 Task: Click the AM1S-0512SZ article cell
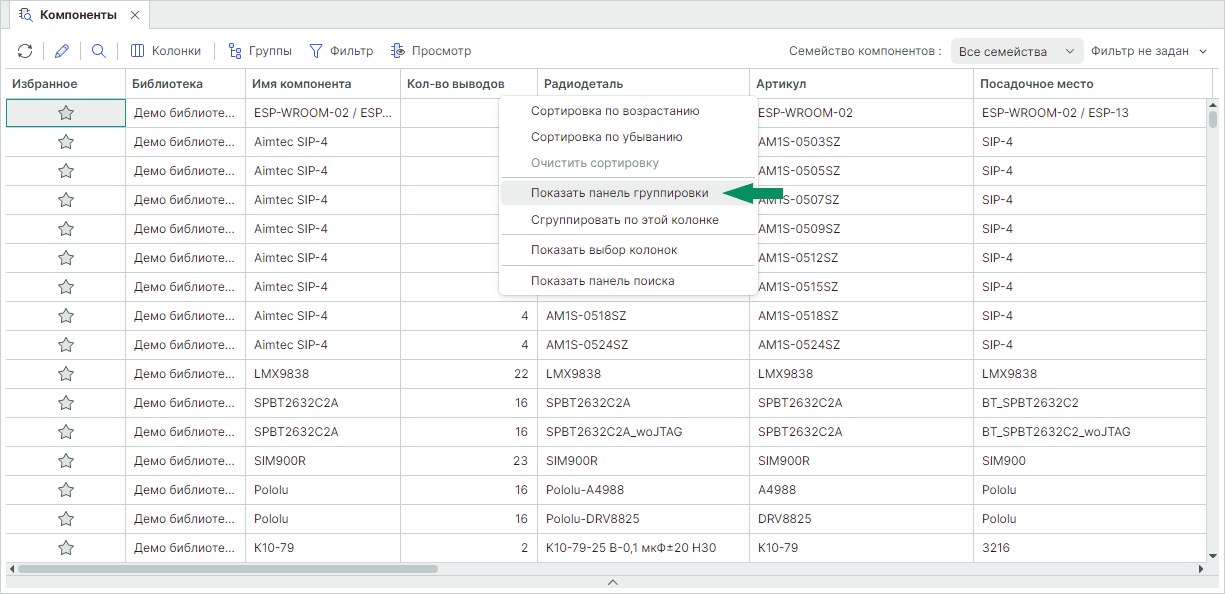pyautogui.click(x=862, y=258)
